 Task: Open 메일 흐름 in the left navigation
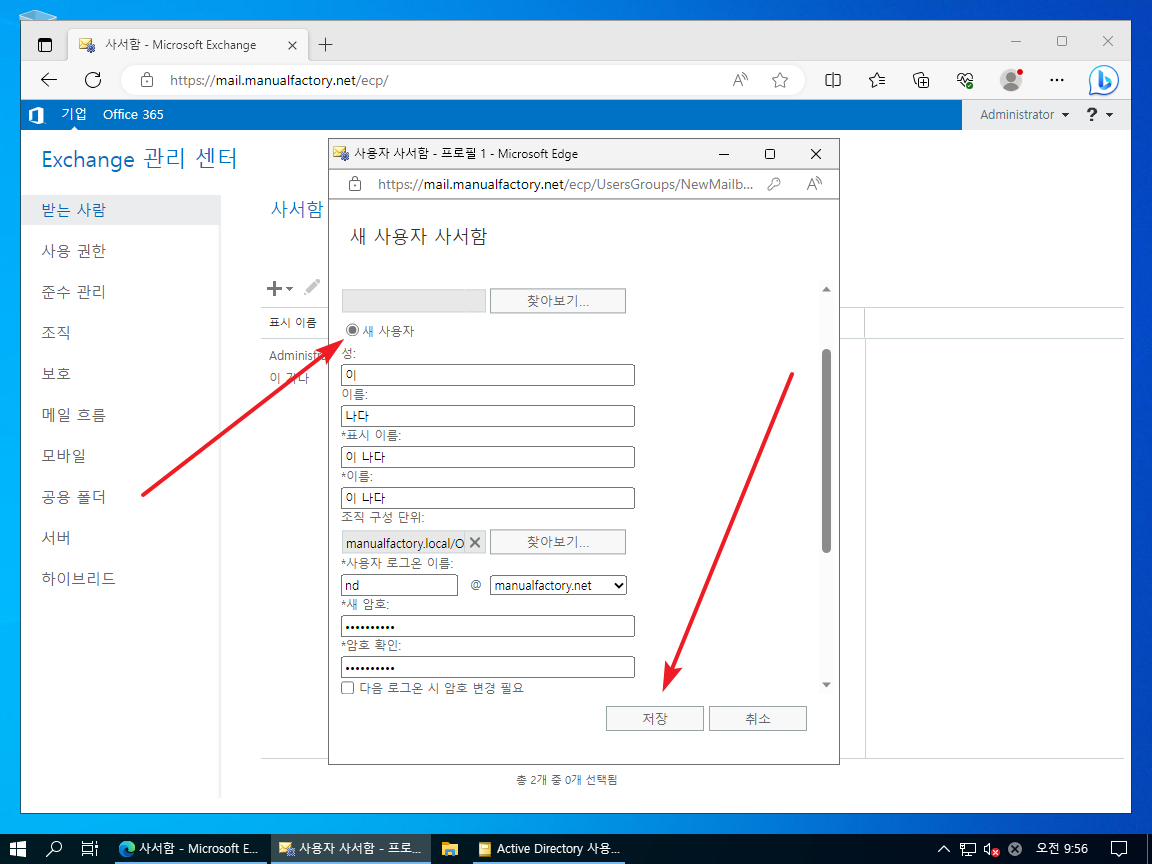point(73,414)
